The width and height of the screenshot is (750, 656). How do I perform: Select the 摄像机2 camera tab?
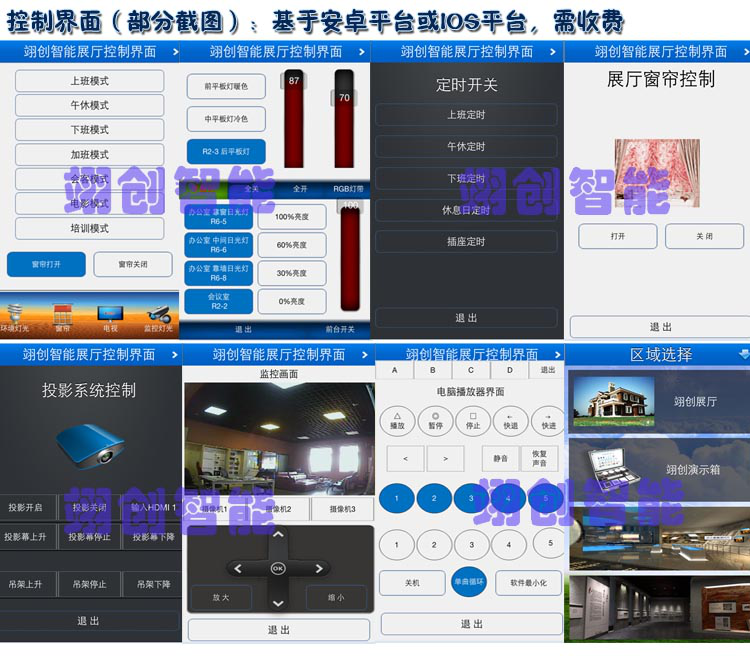tap(278, 509)
